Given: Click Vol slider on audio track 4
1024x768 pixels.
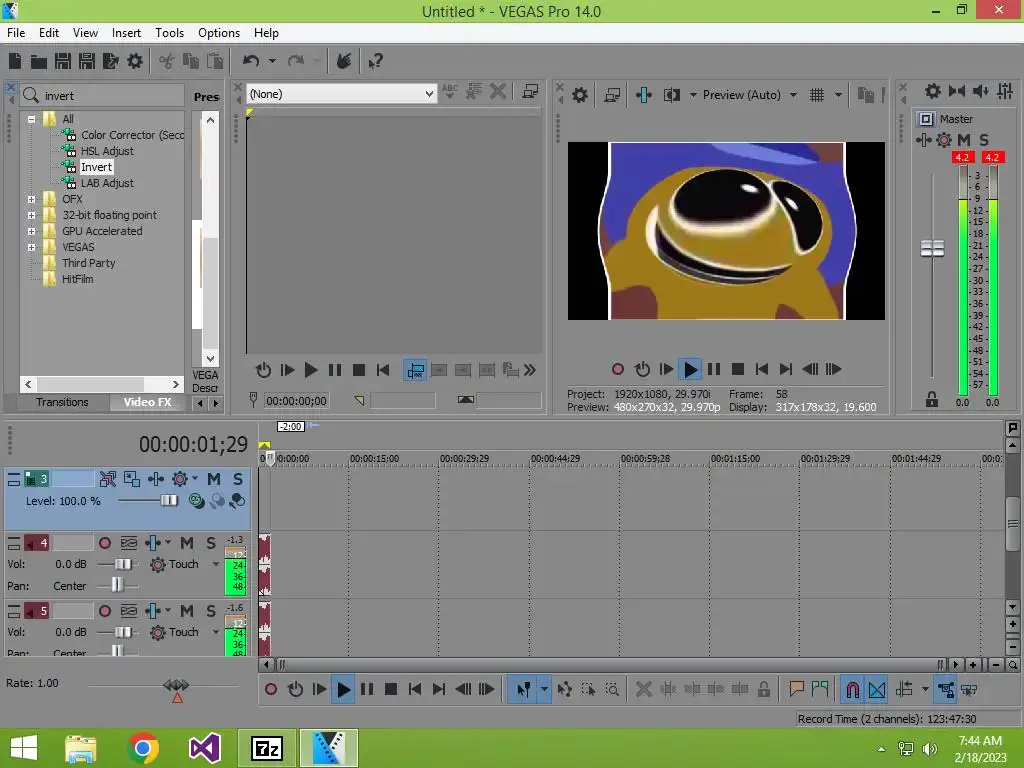Looking at the screenshot, I should [123, 564].
